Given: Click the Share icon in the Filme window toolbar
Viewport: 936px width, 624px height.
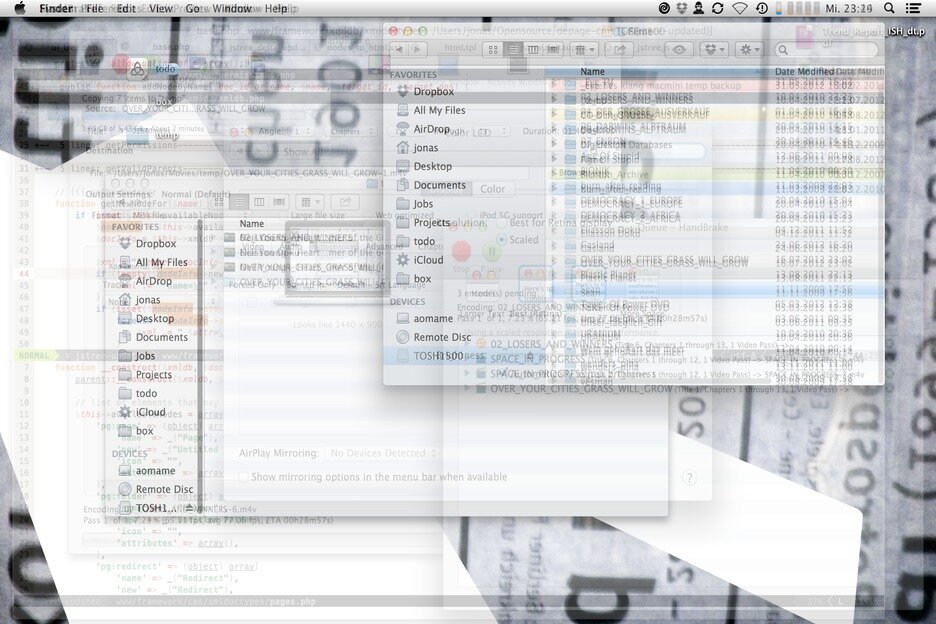Looking at the screenshot, I should click(x=620, y=50).
